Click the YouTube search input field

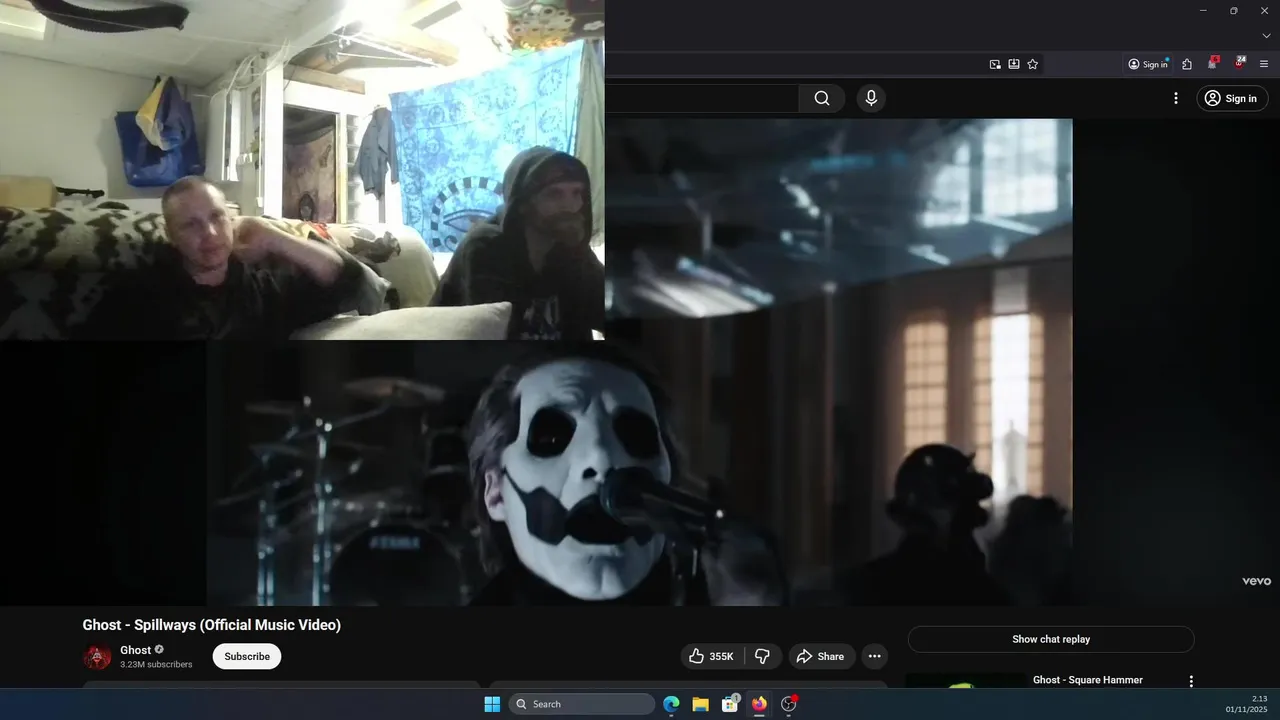tap(702, 98)
